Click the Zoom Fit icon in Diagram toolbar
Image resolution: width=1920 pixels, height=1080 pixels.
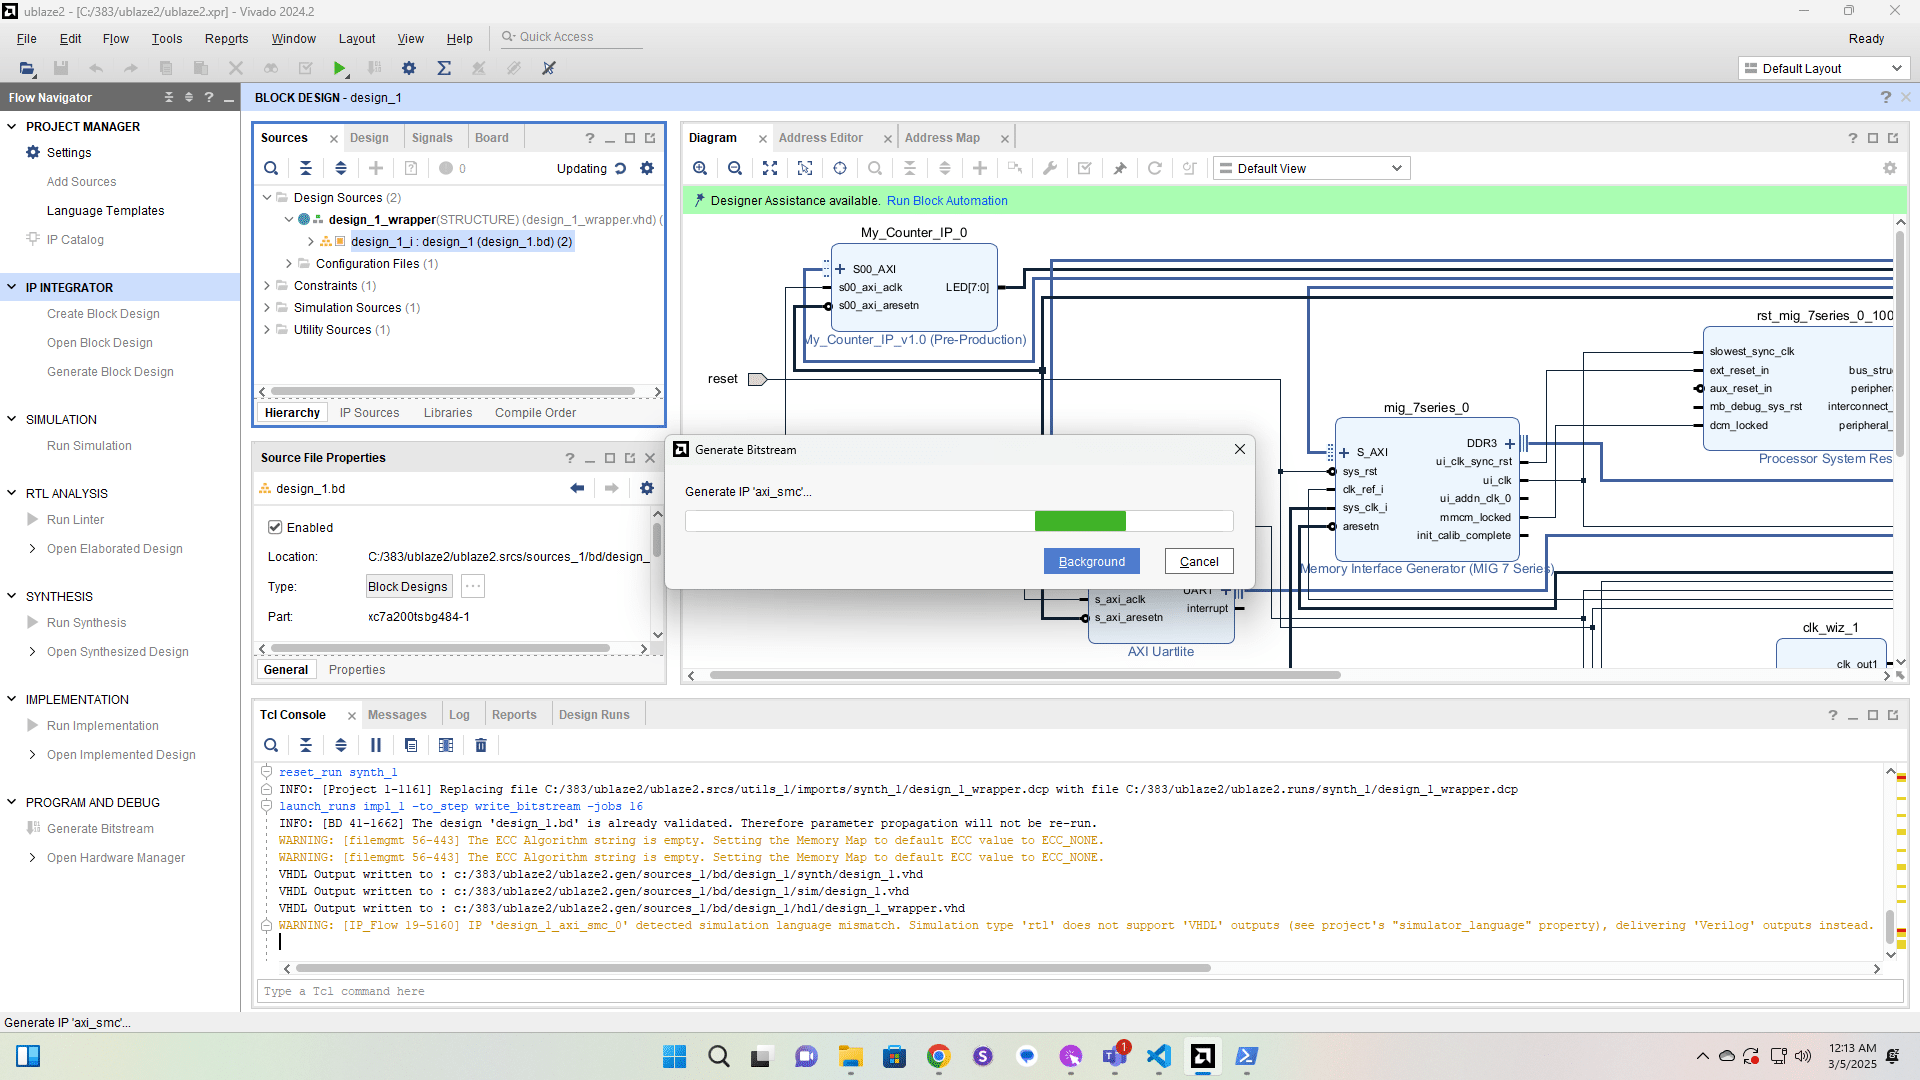pos(770,168)
